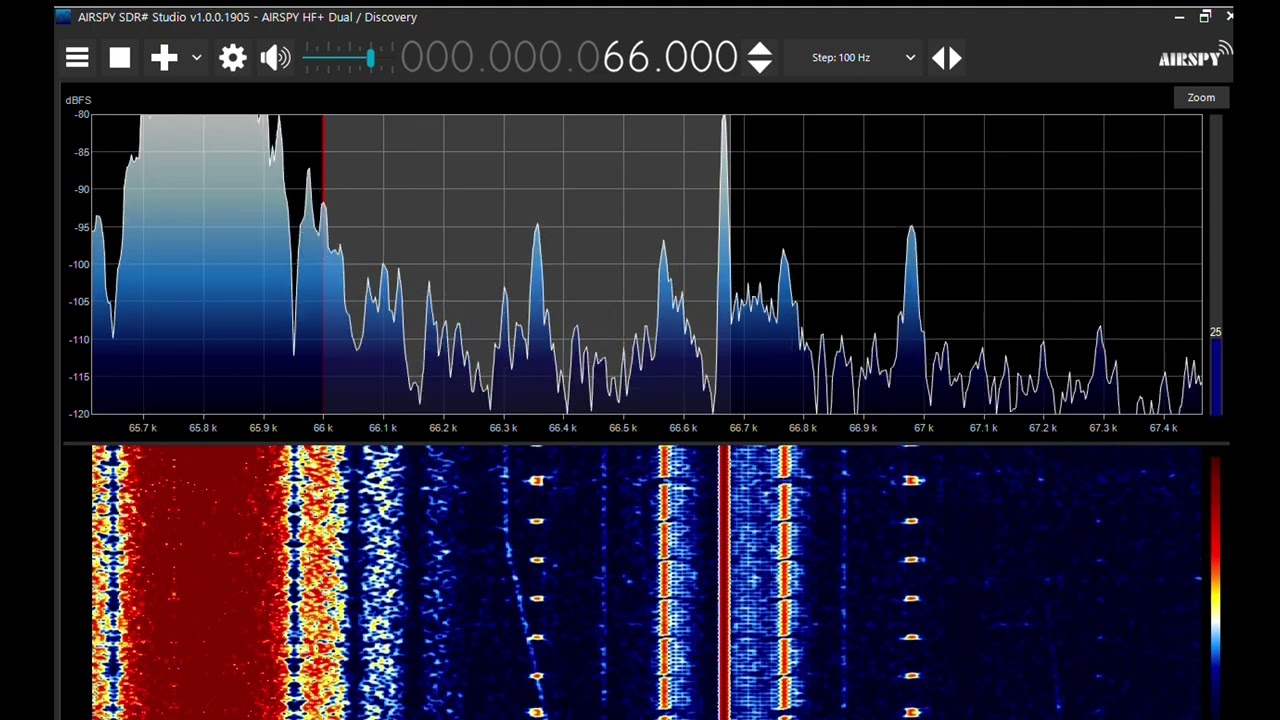
Task: Click the -100 dBFS scale label
Action: click(79, 265)
